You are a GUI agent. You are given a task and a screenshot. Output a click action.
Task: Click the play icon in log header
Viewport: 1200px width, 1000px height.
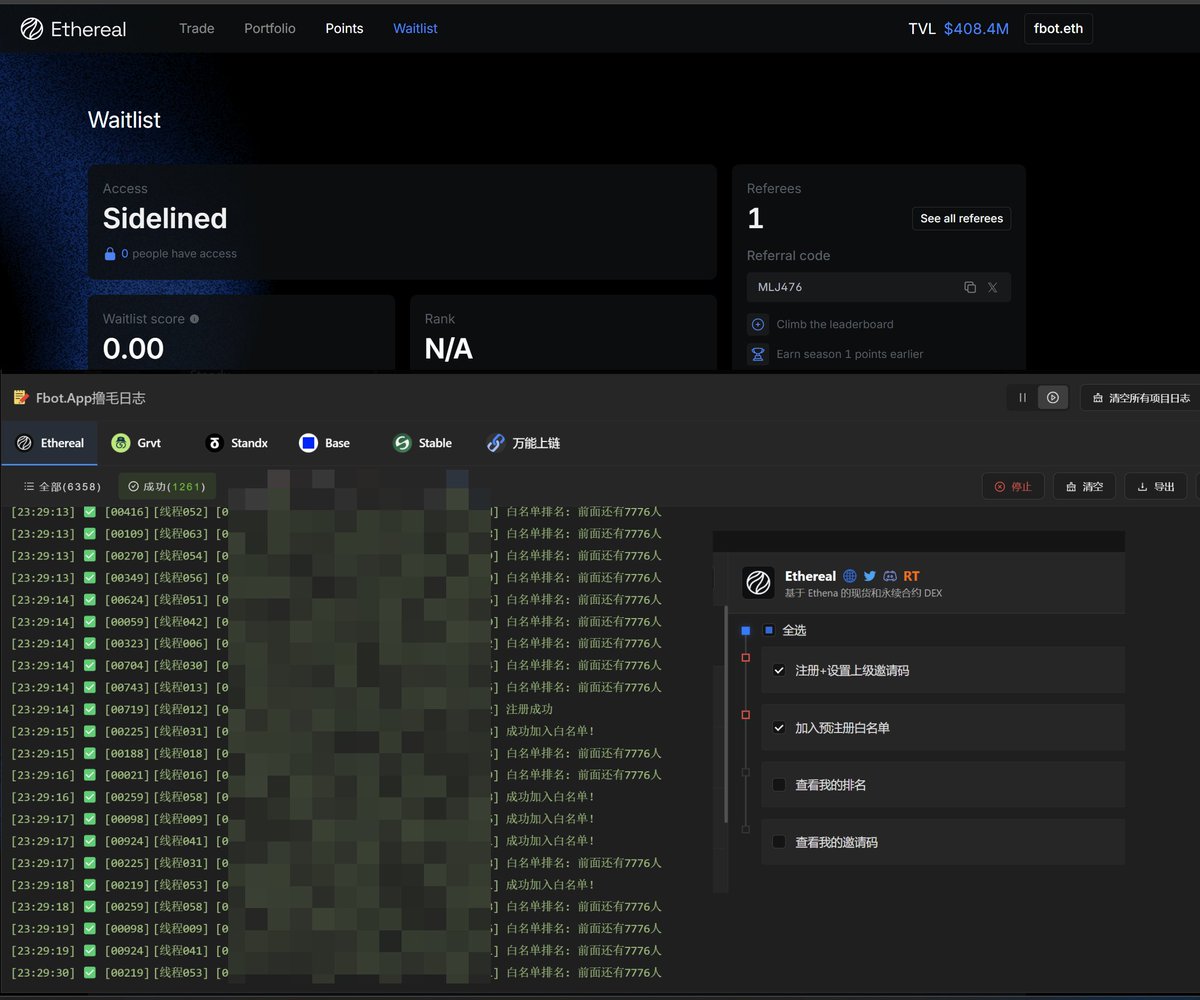coord(1053,397)
